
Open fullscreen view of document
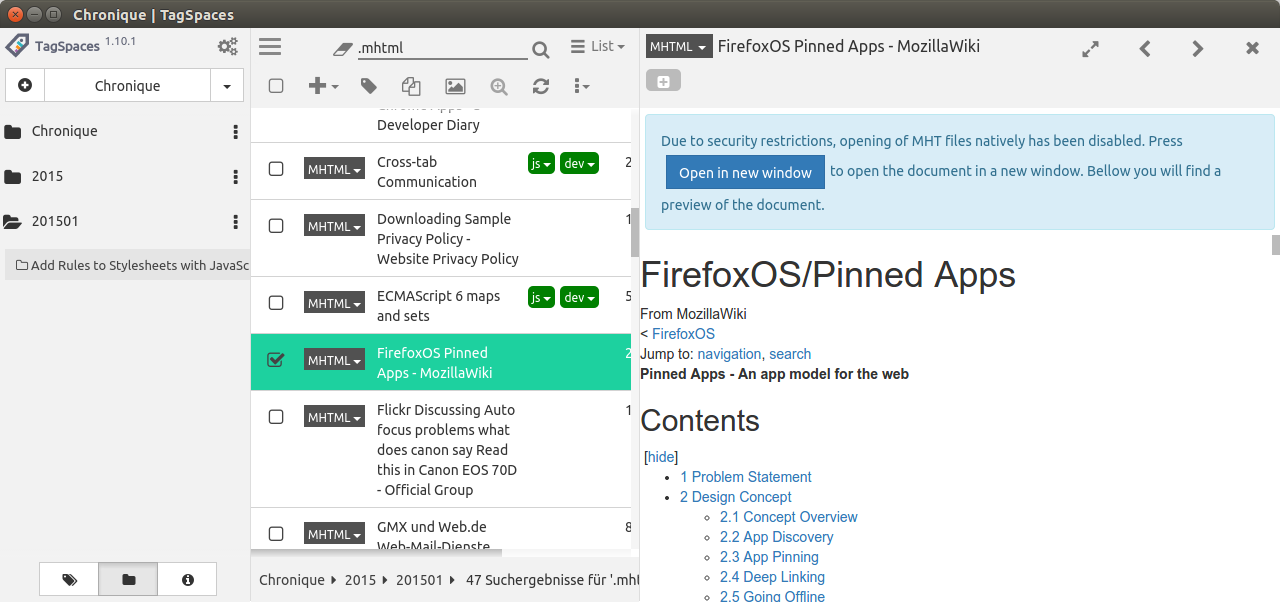1091,48
